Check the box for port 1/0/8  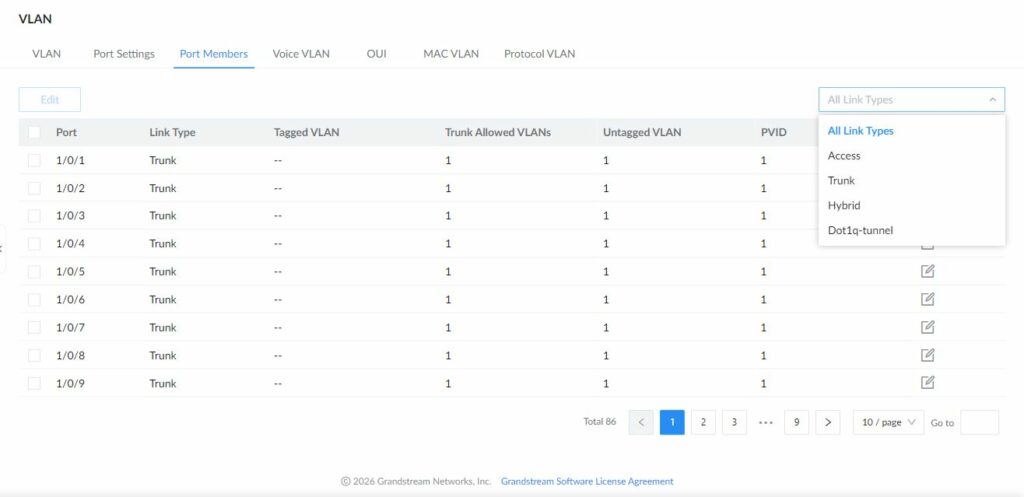point(34,355)
